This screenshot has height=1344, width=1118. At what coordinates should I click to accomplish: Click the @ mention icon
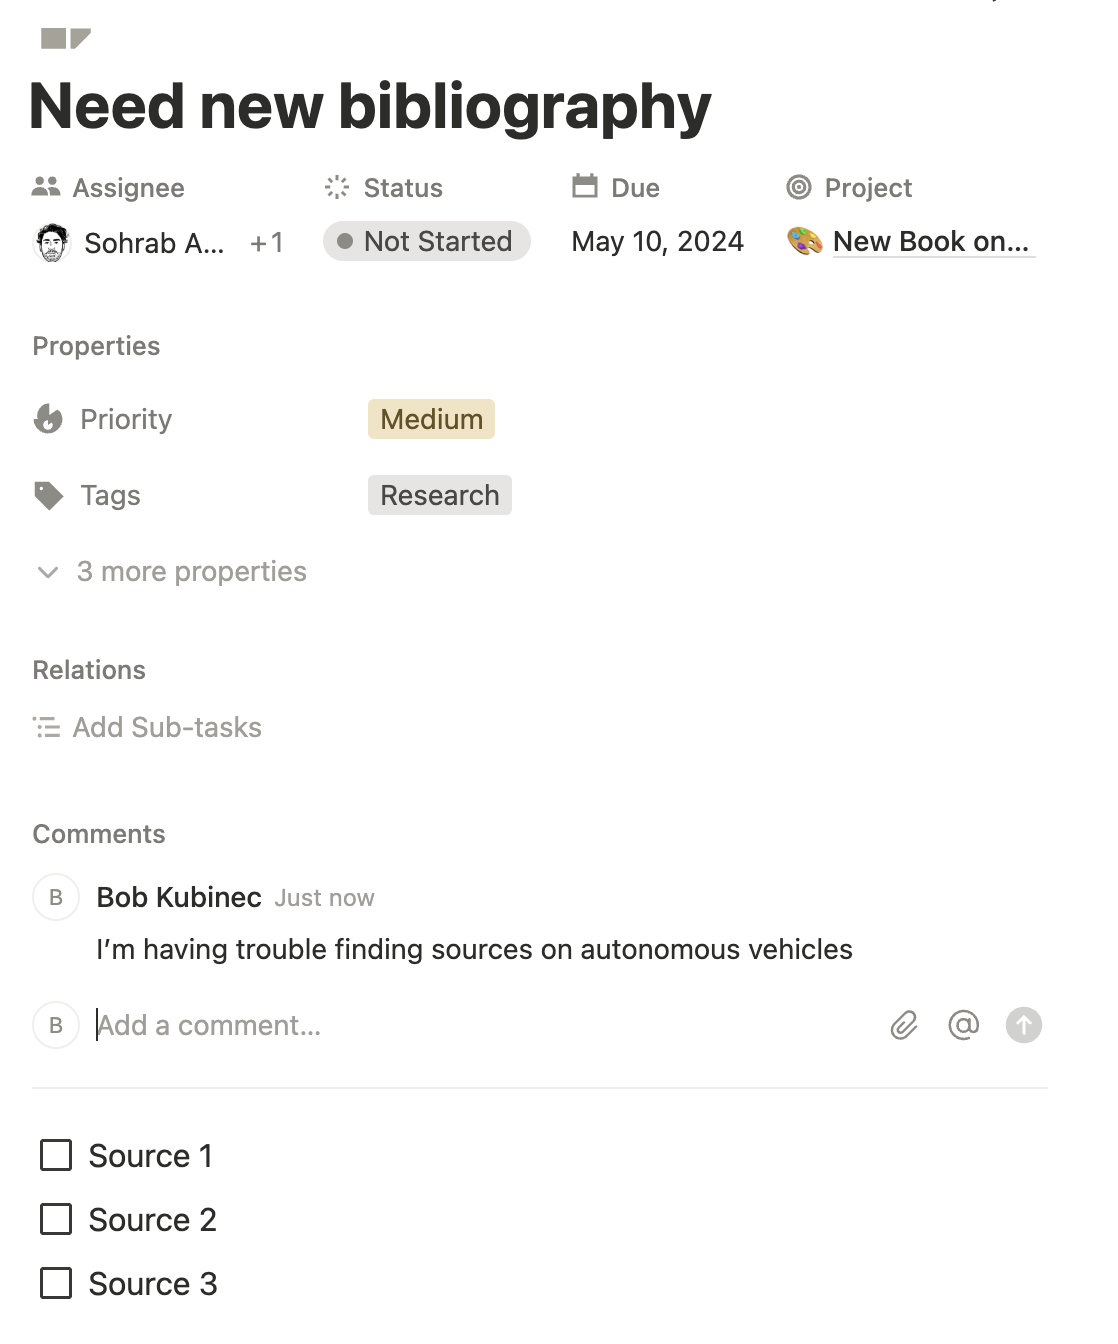pyautogui.click(x=963, y=1025)
